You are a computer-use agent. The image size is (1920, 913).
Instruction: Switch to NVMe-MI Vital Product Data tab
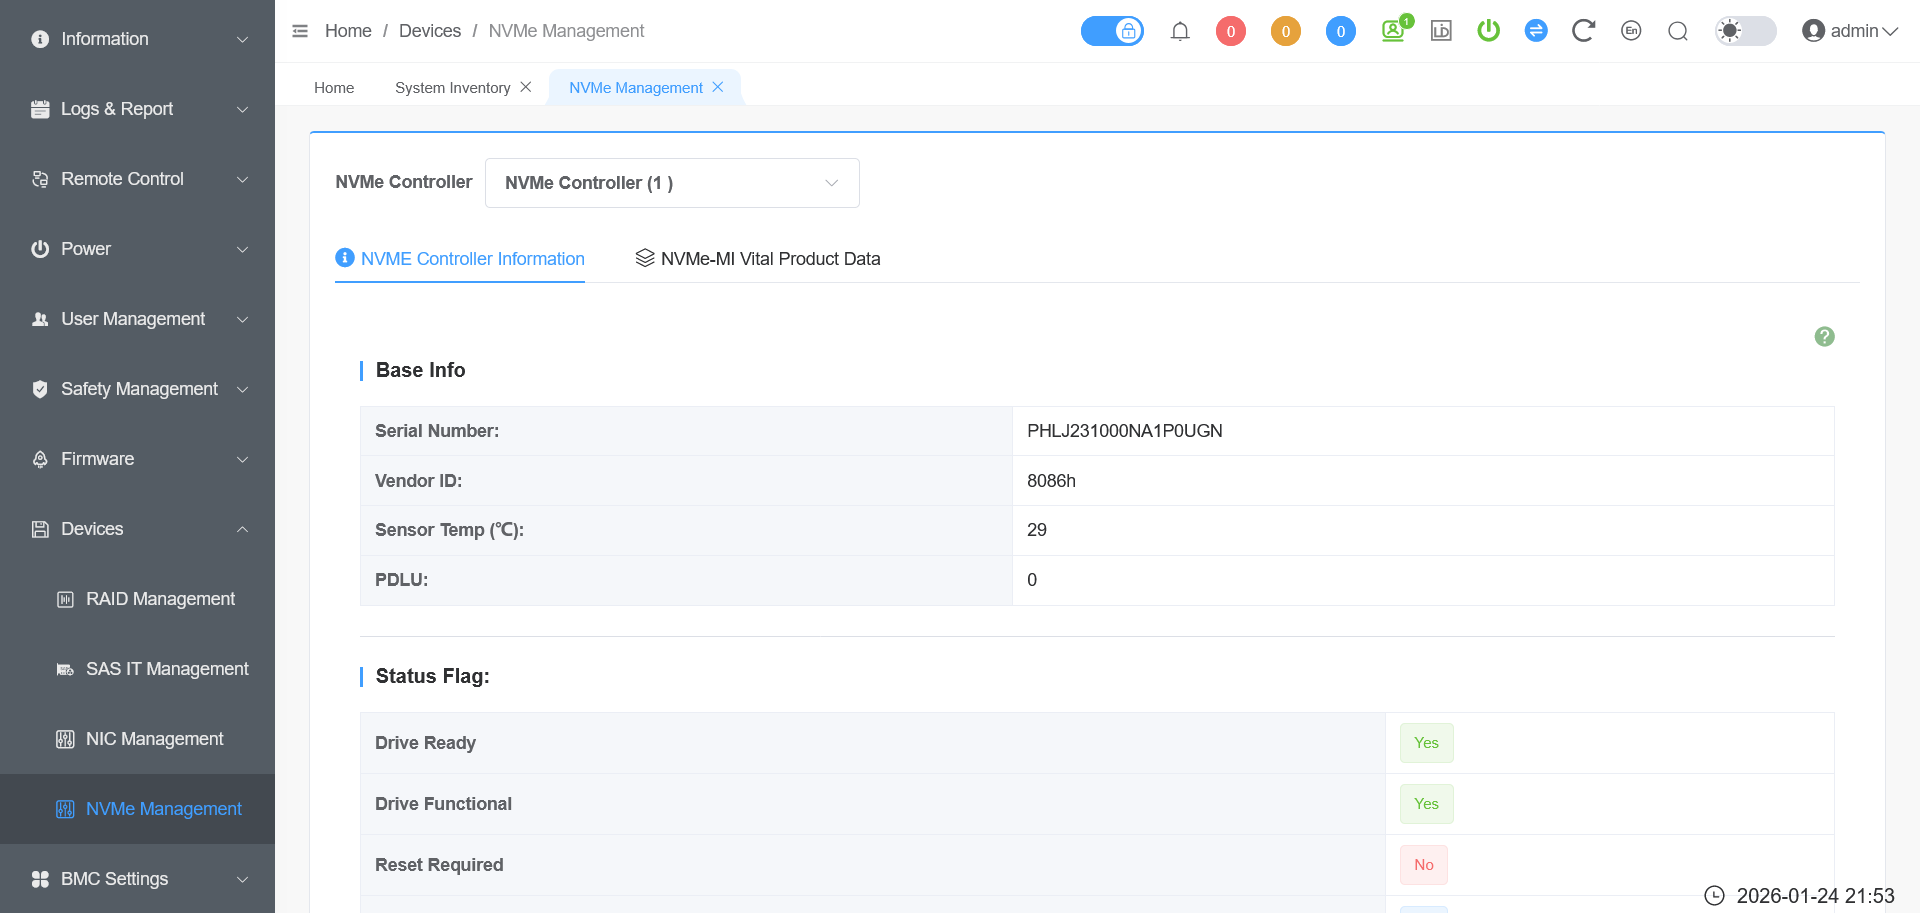[758, 259]
